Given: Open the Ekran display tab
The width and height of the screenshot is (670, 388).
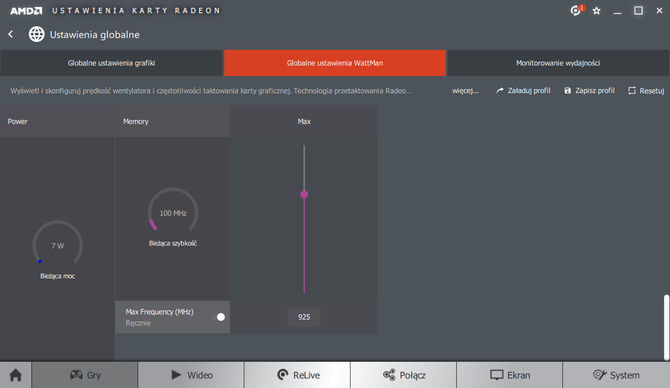Looking at the screenshot, I should (509, 375).
